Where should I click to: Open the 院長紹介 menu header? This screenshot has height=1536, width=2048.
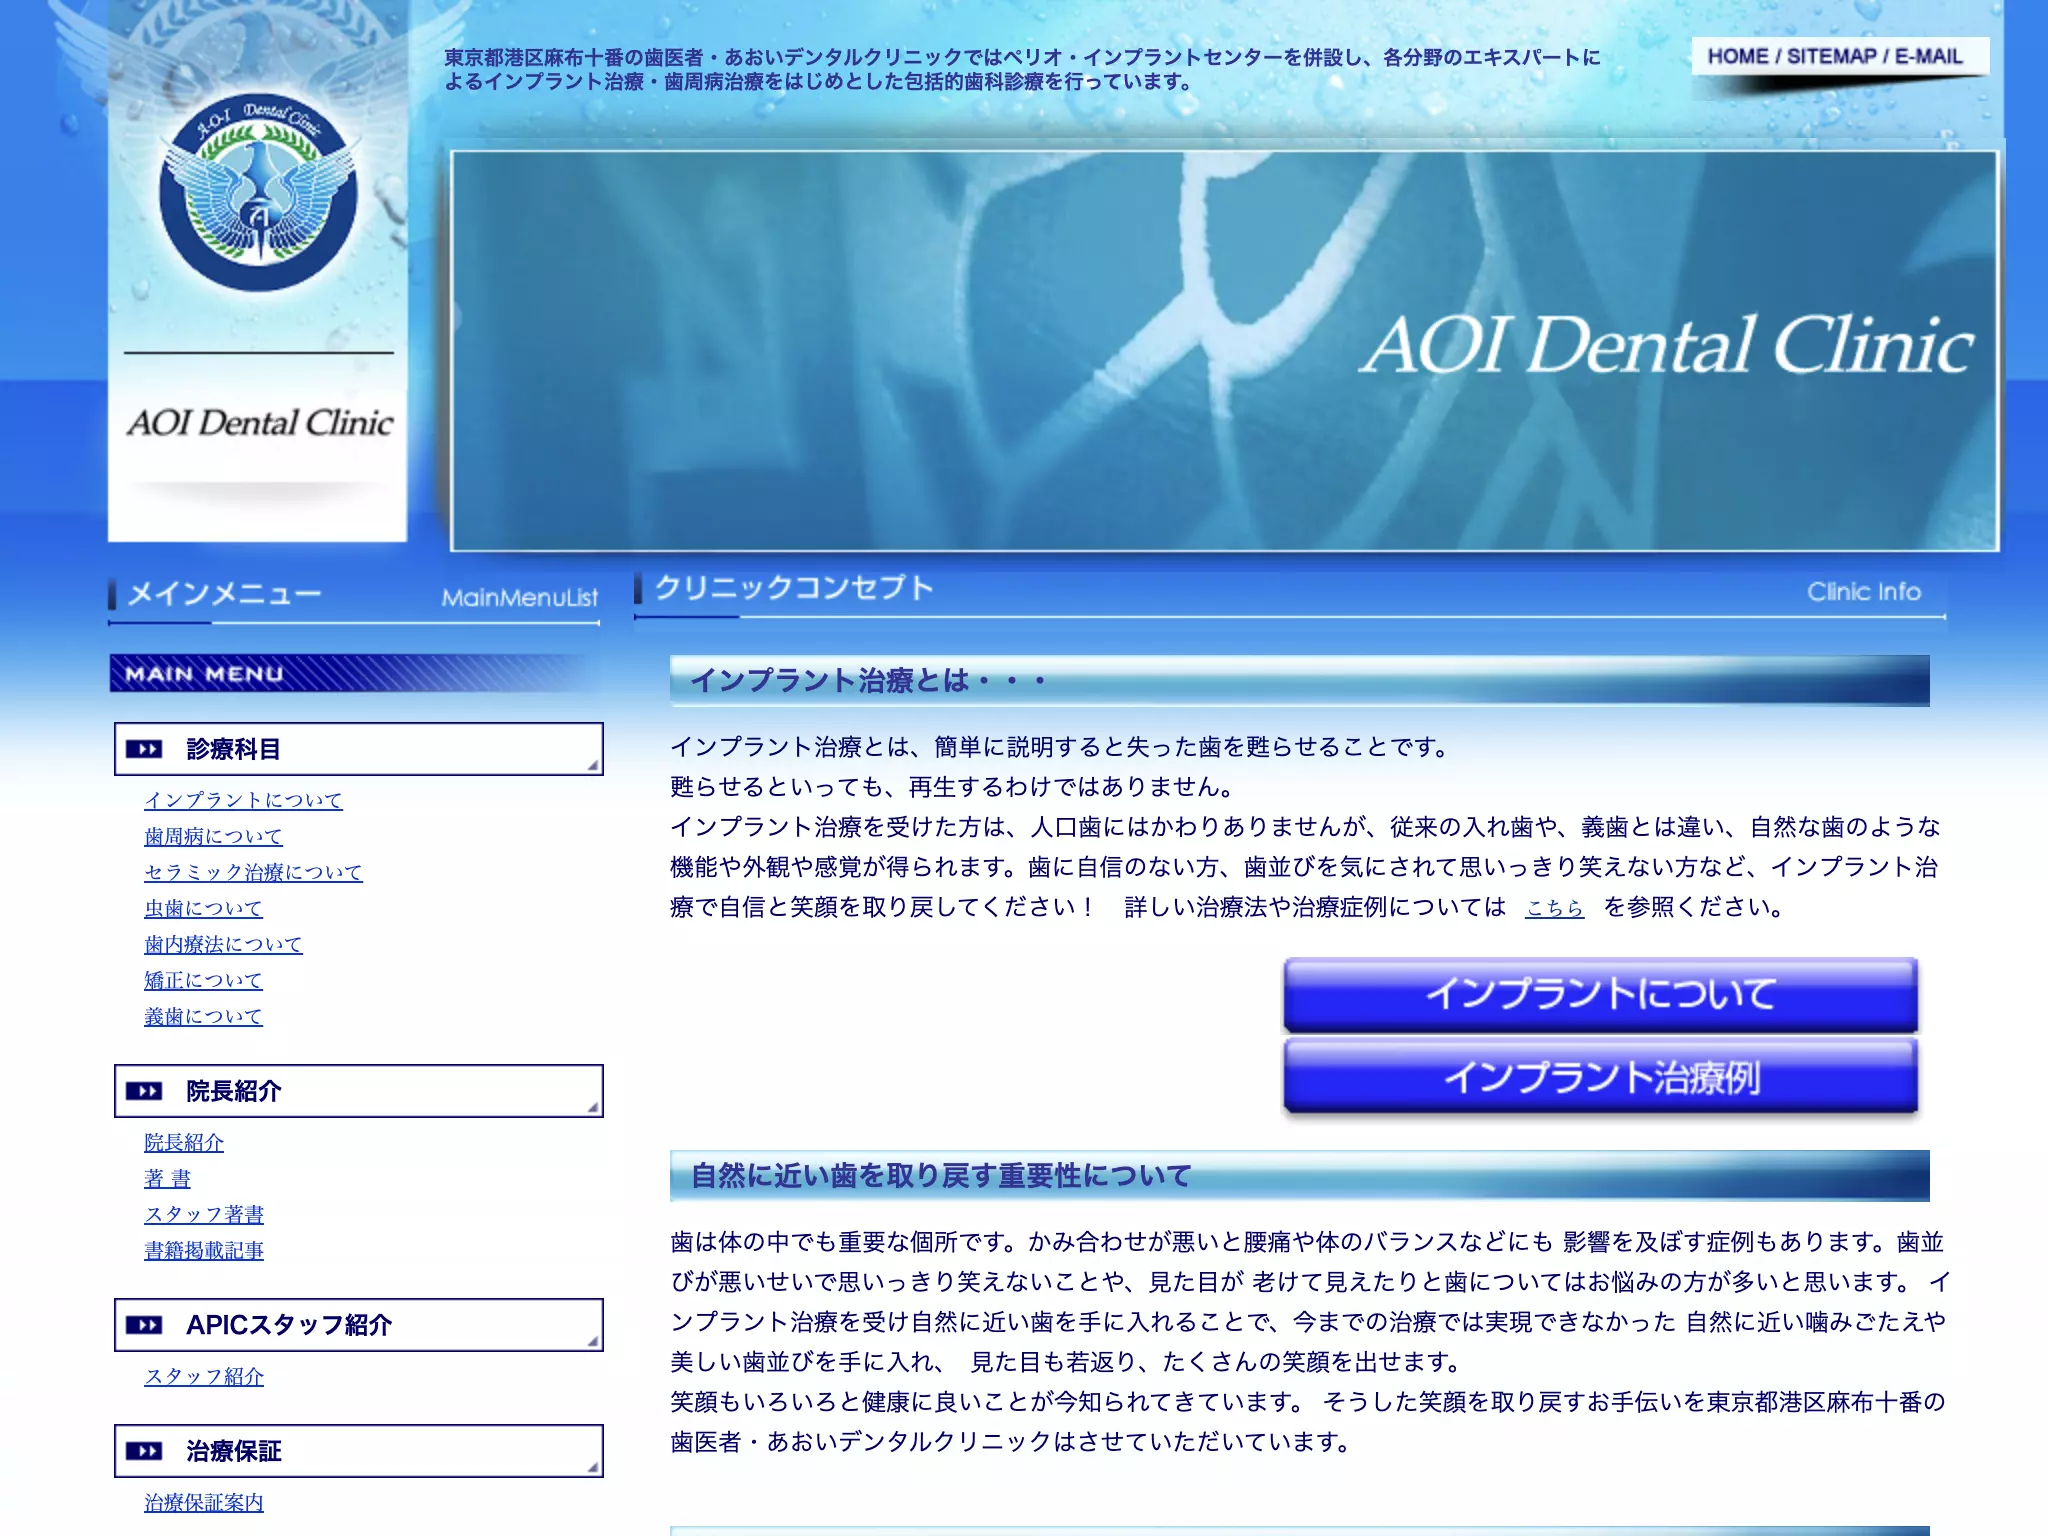point(359,1091)
